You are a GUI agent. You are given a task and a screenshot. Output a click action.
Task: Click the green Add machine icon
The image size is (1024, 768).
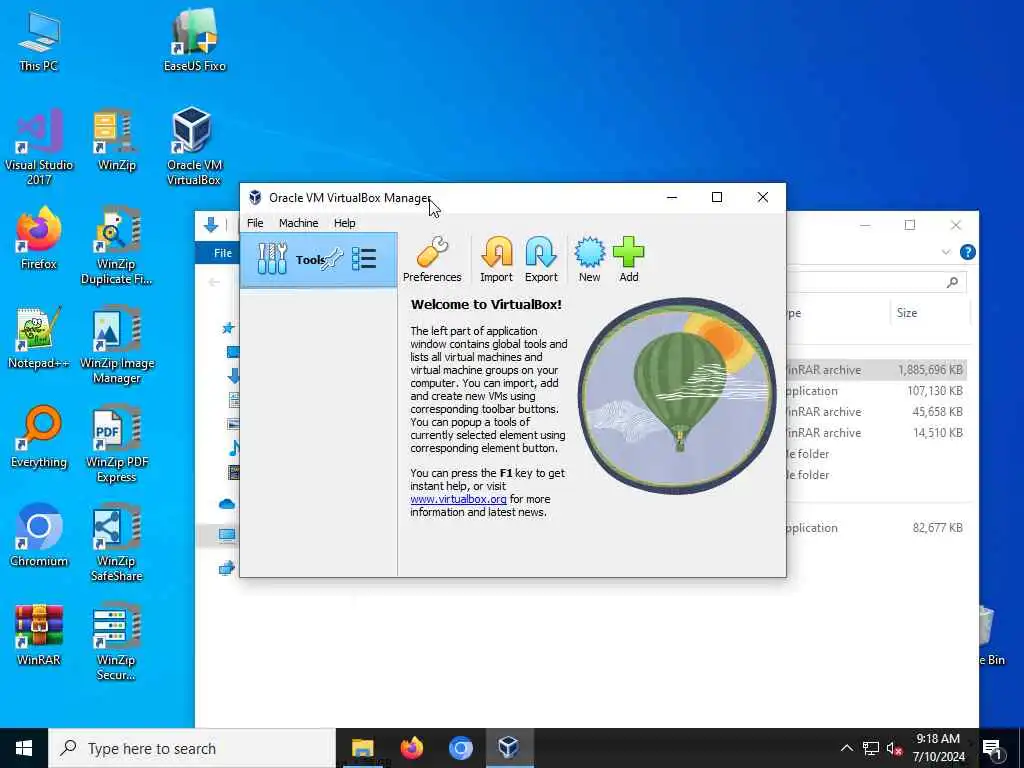[629, 260]
